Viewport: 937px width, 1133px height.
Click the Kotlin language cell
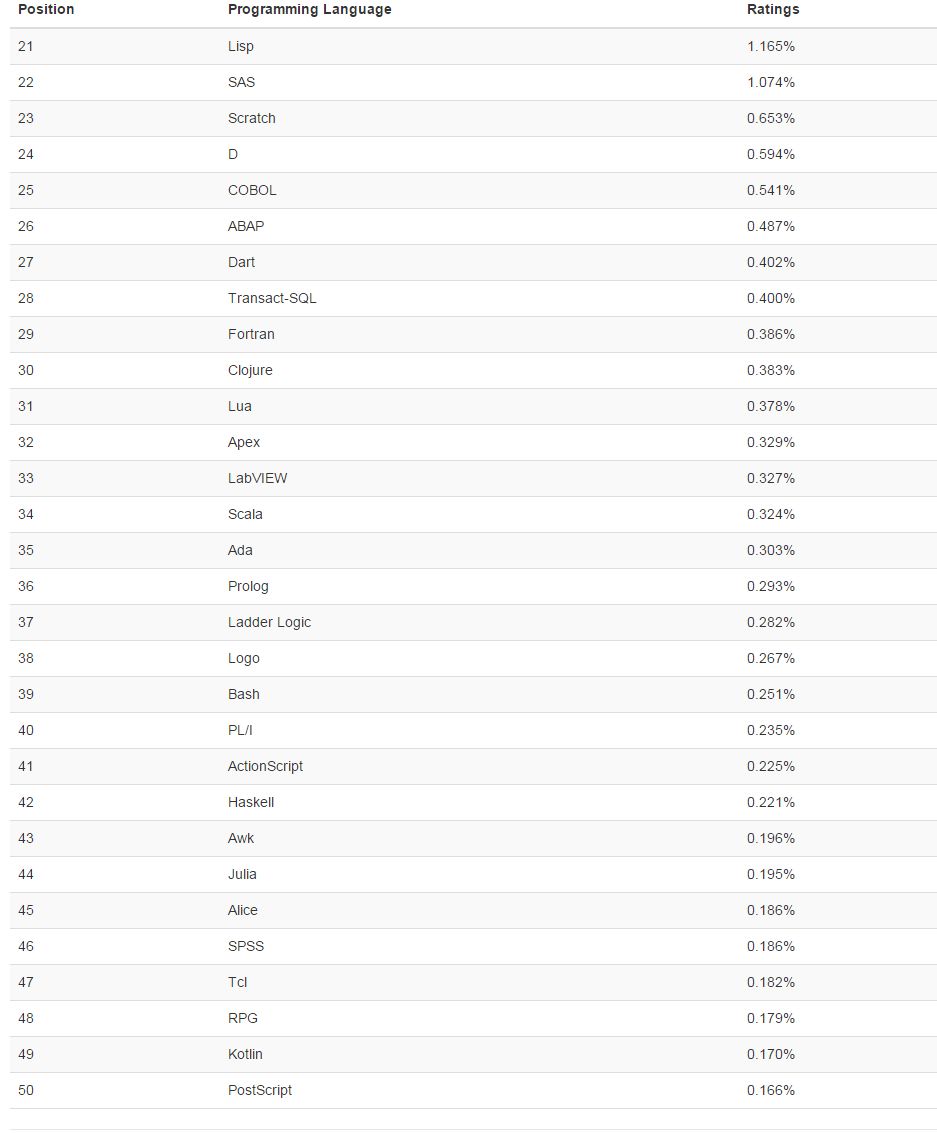coord(245,1054)
